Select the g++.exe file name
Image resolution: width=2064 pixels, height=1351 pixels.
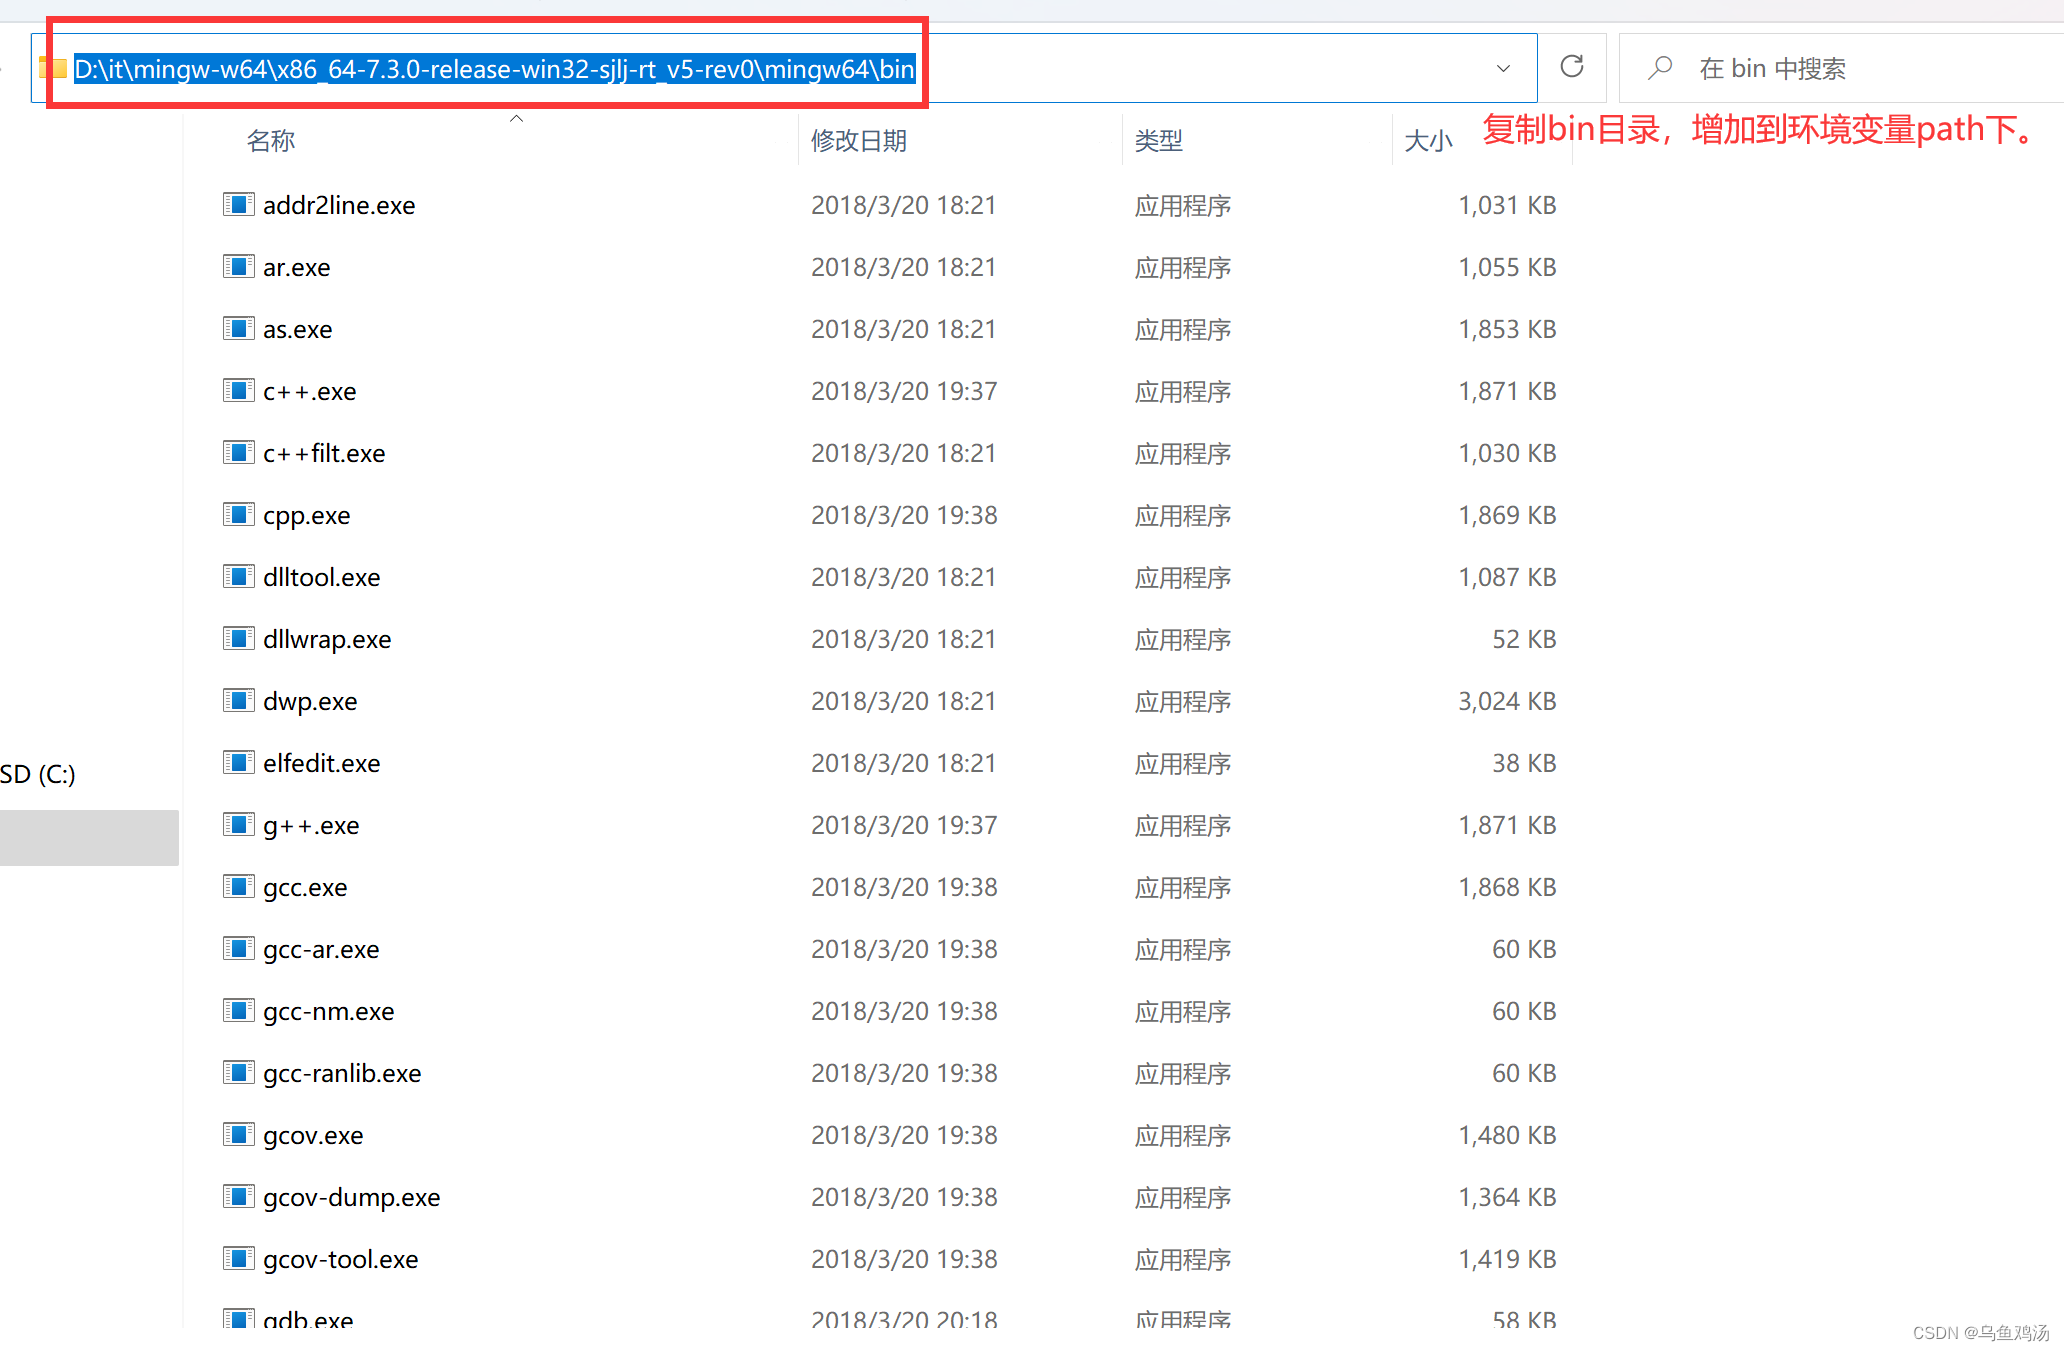click(311, 825)
